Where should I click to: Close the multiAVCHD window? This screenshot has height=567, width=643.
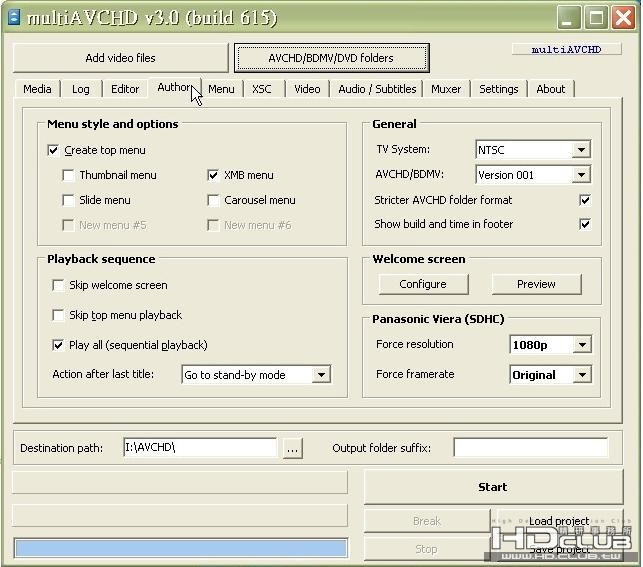pos(623,18)
